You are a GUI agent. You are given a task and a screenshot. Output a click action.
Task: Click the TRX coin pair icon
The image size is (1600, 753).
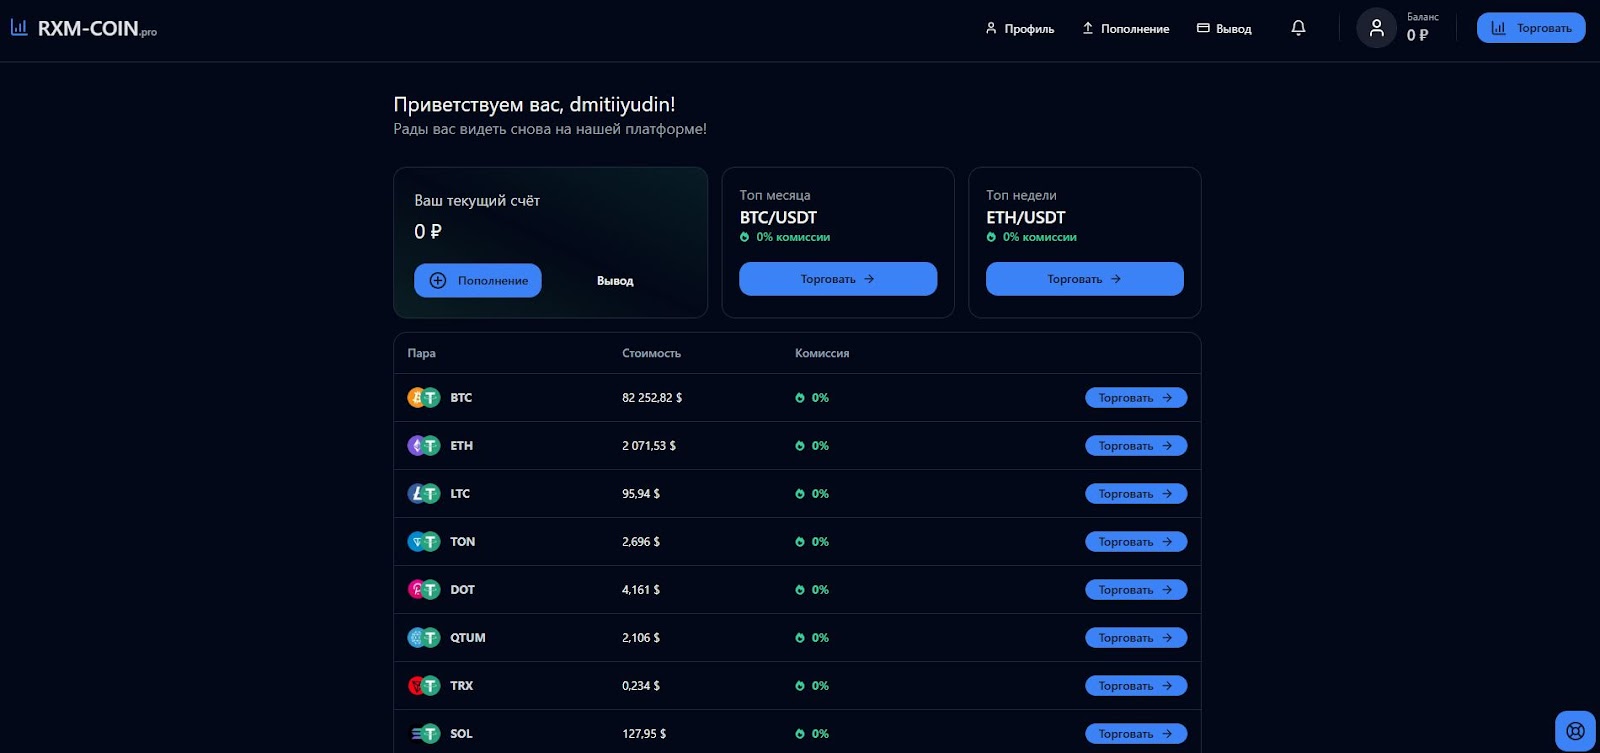pyautogui.click(x=423, y=686)
